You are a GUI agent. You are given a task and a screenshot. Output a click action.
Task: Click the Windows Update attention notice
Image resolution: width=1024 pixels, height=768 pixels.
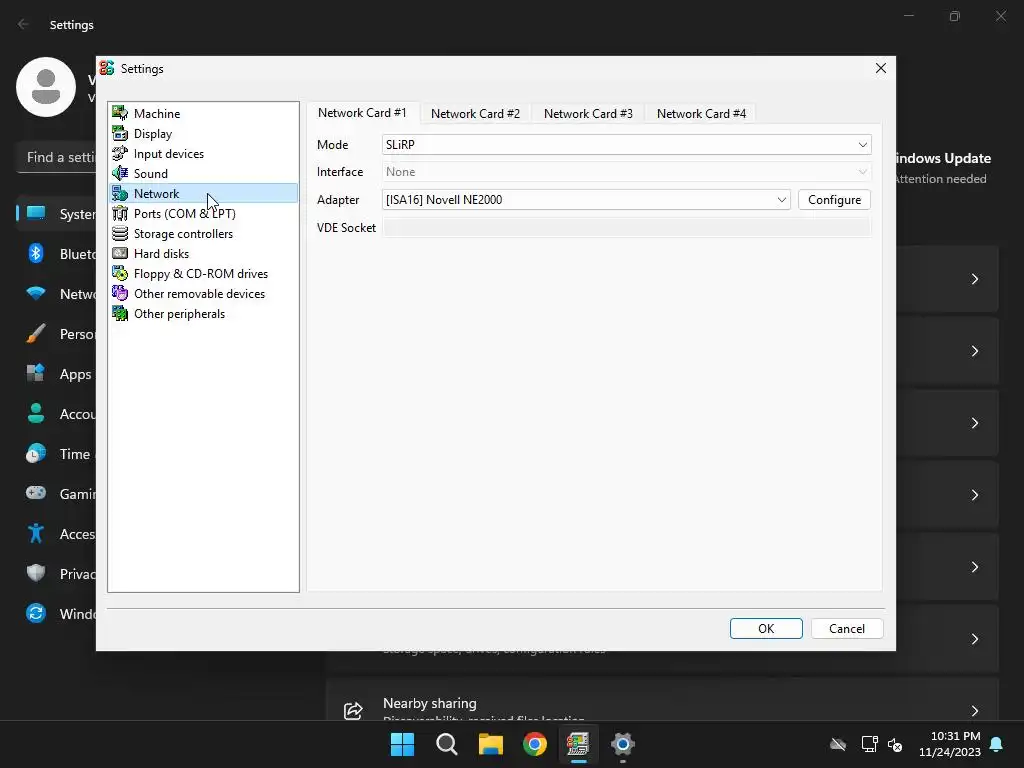(x=943, y=168)
